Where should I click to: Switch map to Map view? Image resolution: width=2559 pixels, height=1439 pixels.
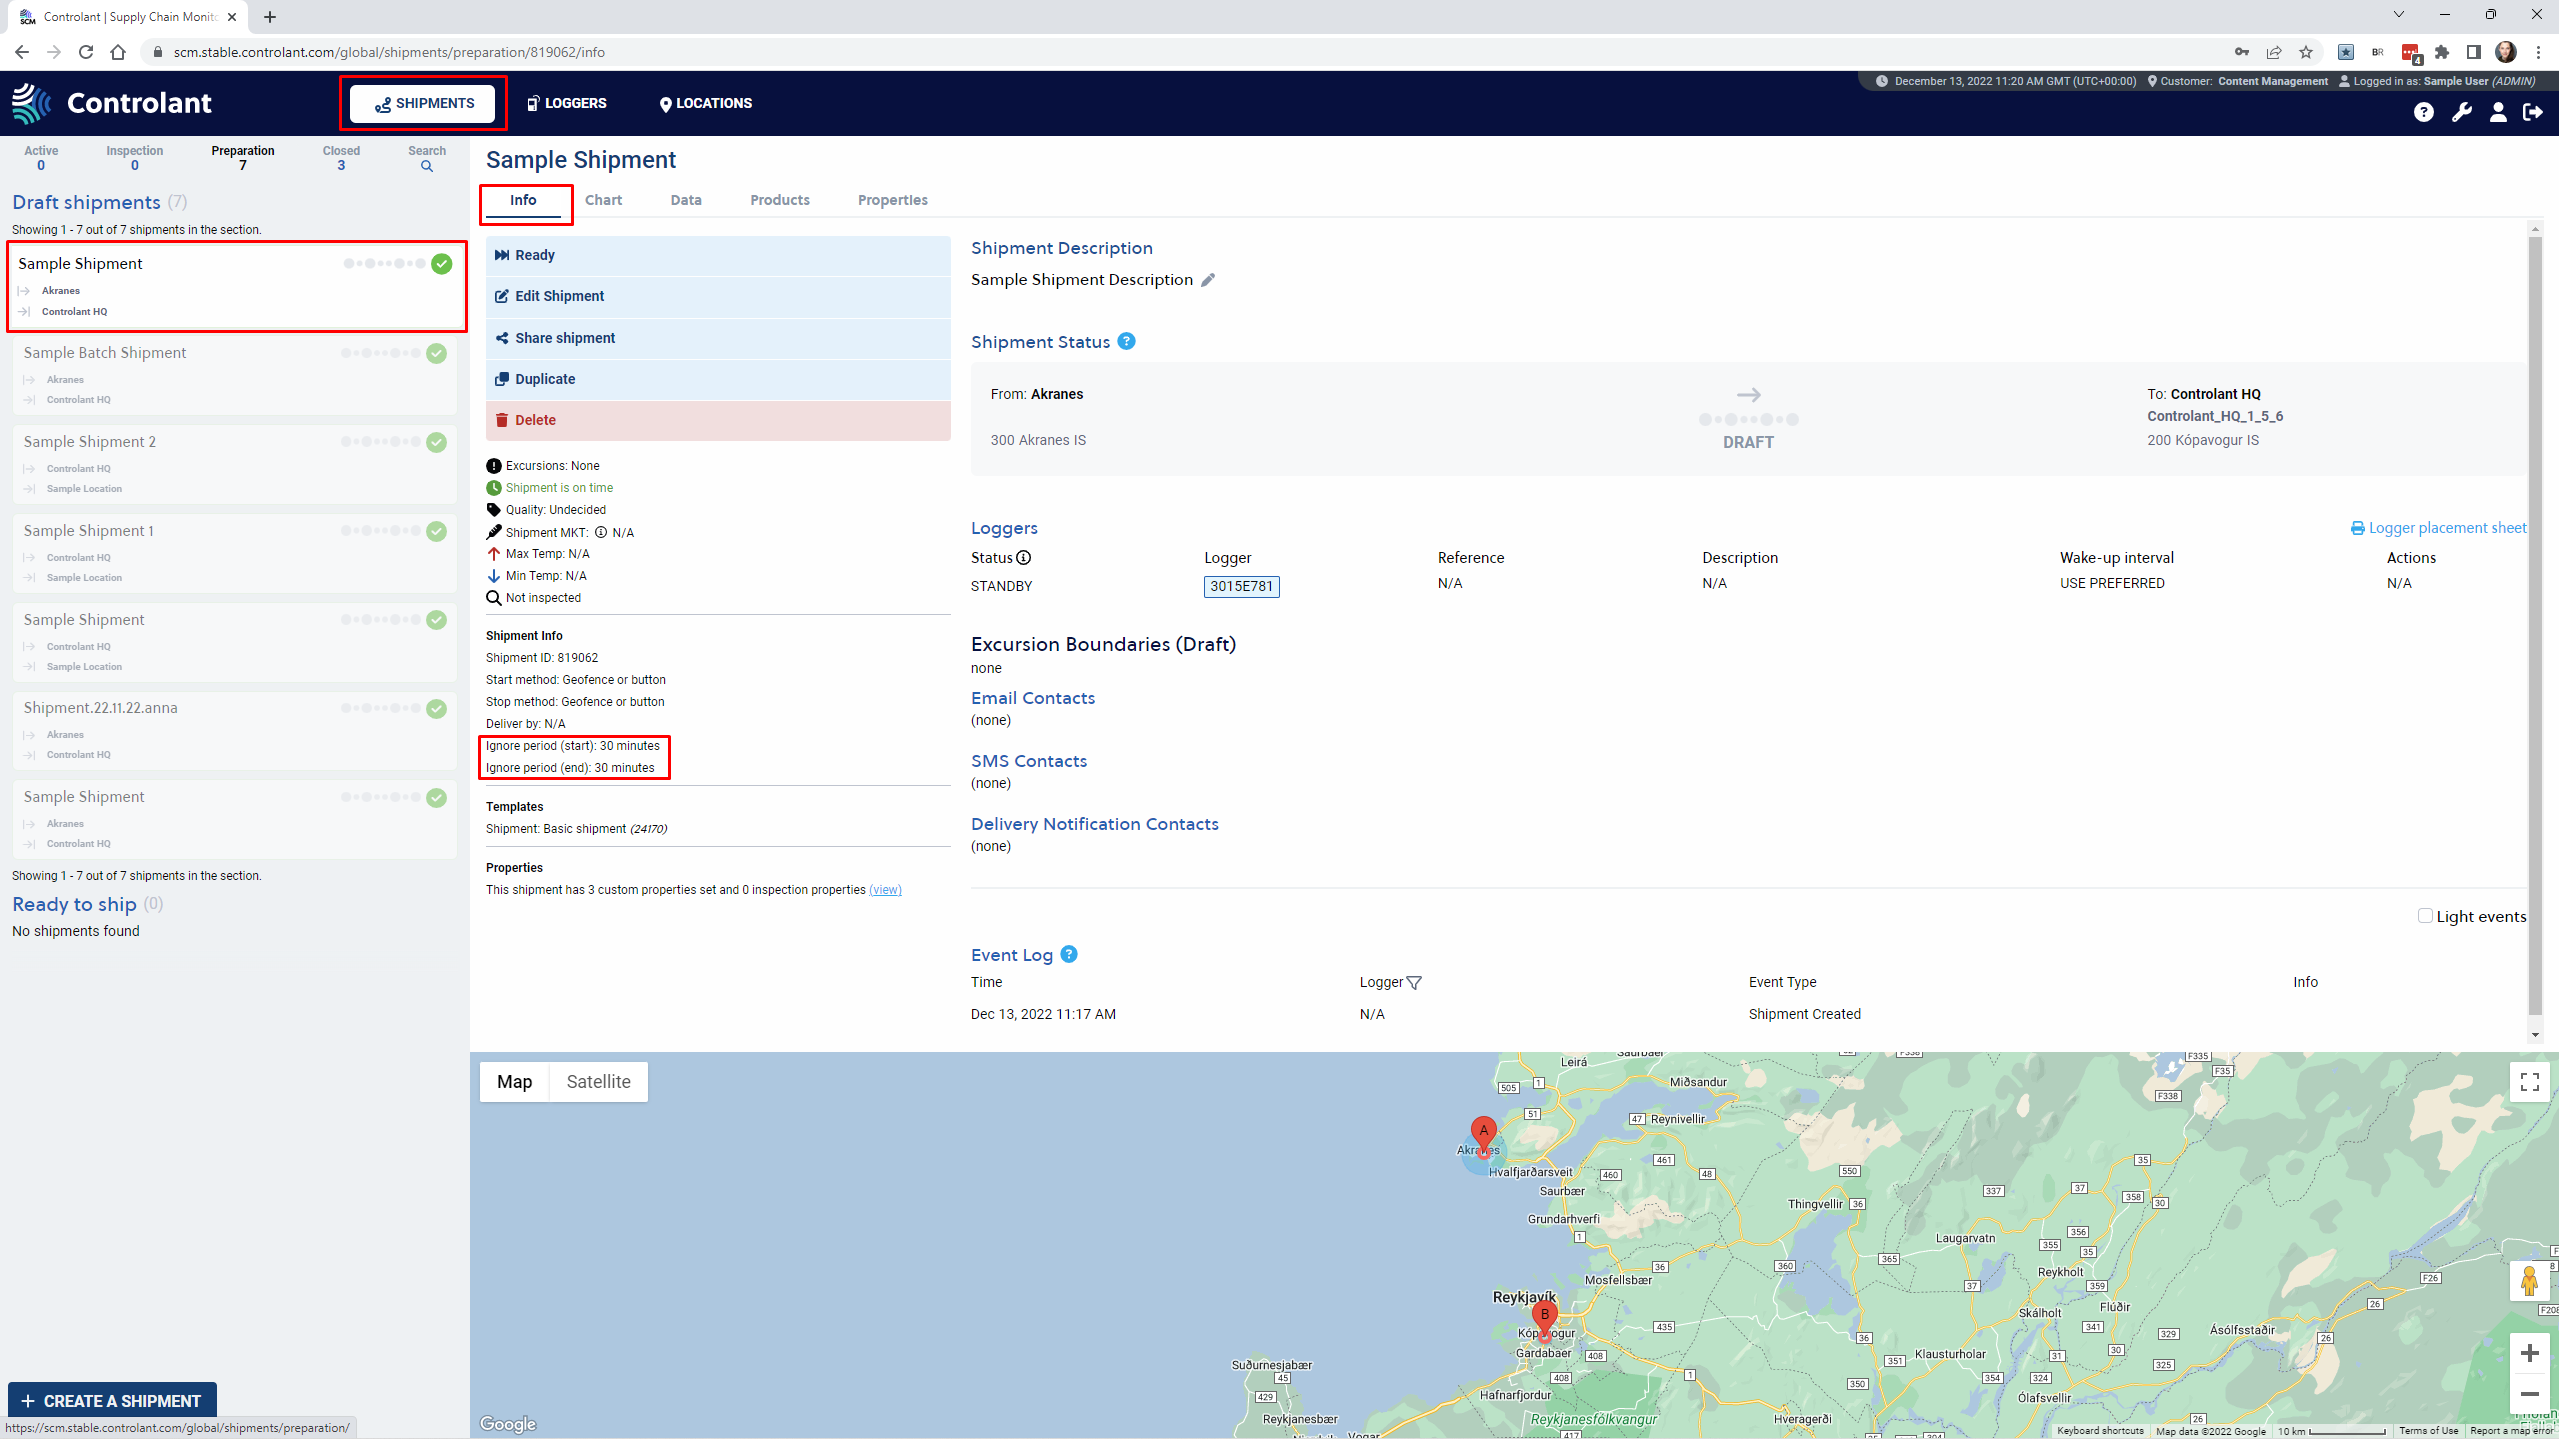pyautogui.click(x=514, y=1081)
